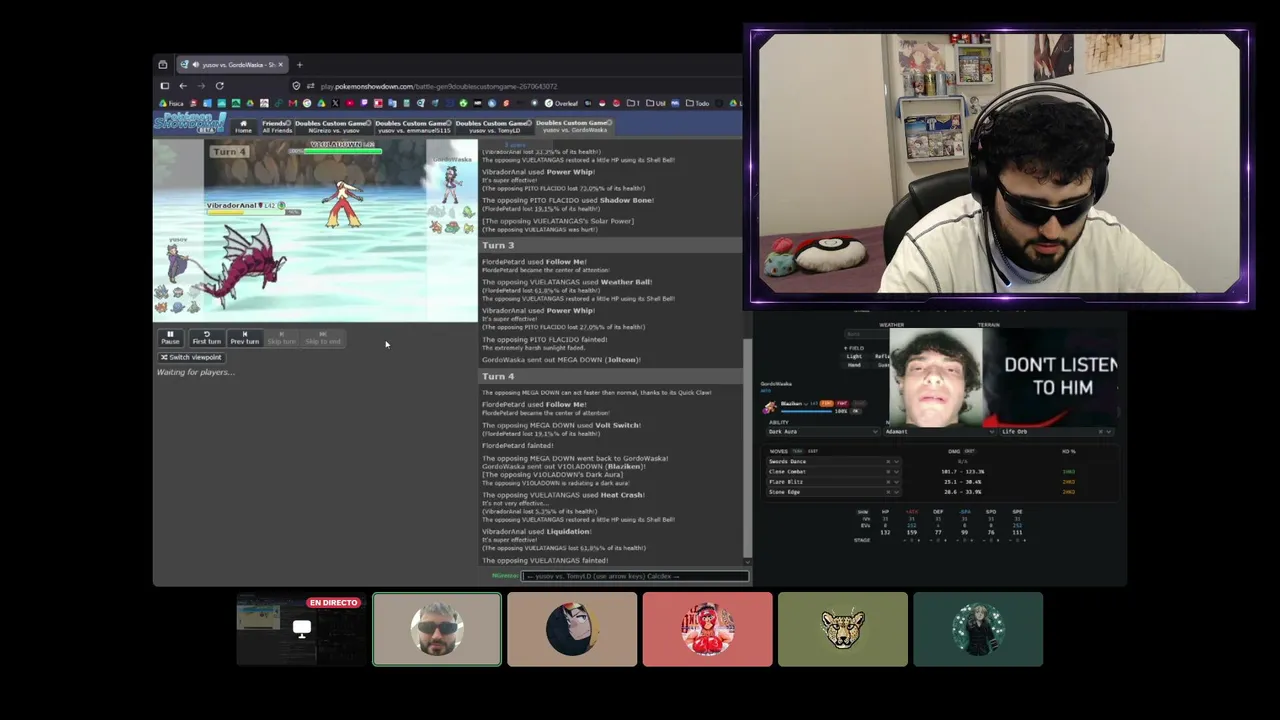The height and width of the screenshot is (720, 1280).
Task: Select the participant with the cheetah avatar
Action: tap(843, 629)
